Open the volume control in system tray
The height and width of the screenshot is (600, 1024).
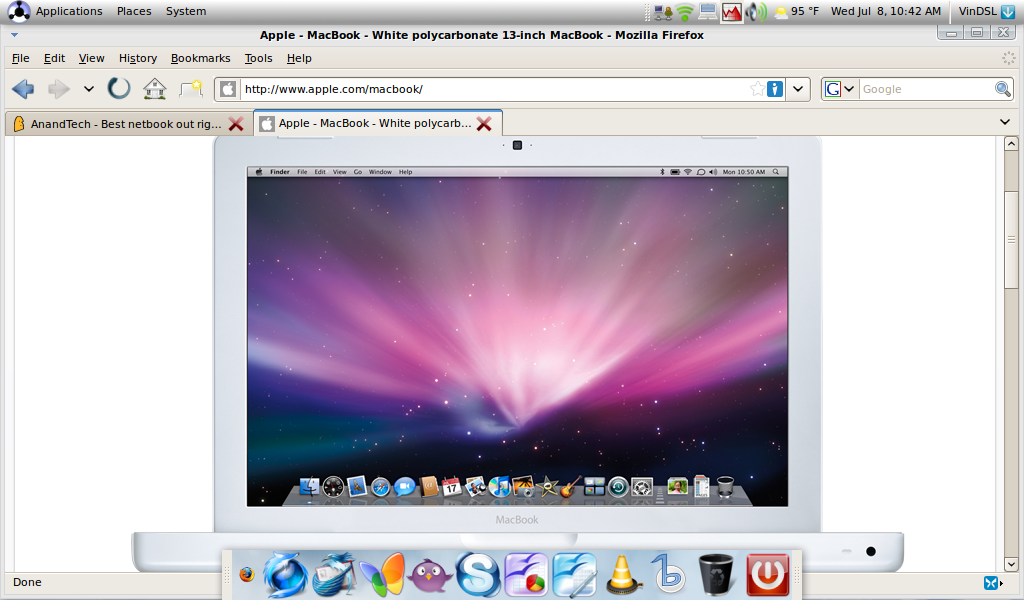click(755, 12)
